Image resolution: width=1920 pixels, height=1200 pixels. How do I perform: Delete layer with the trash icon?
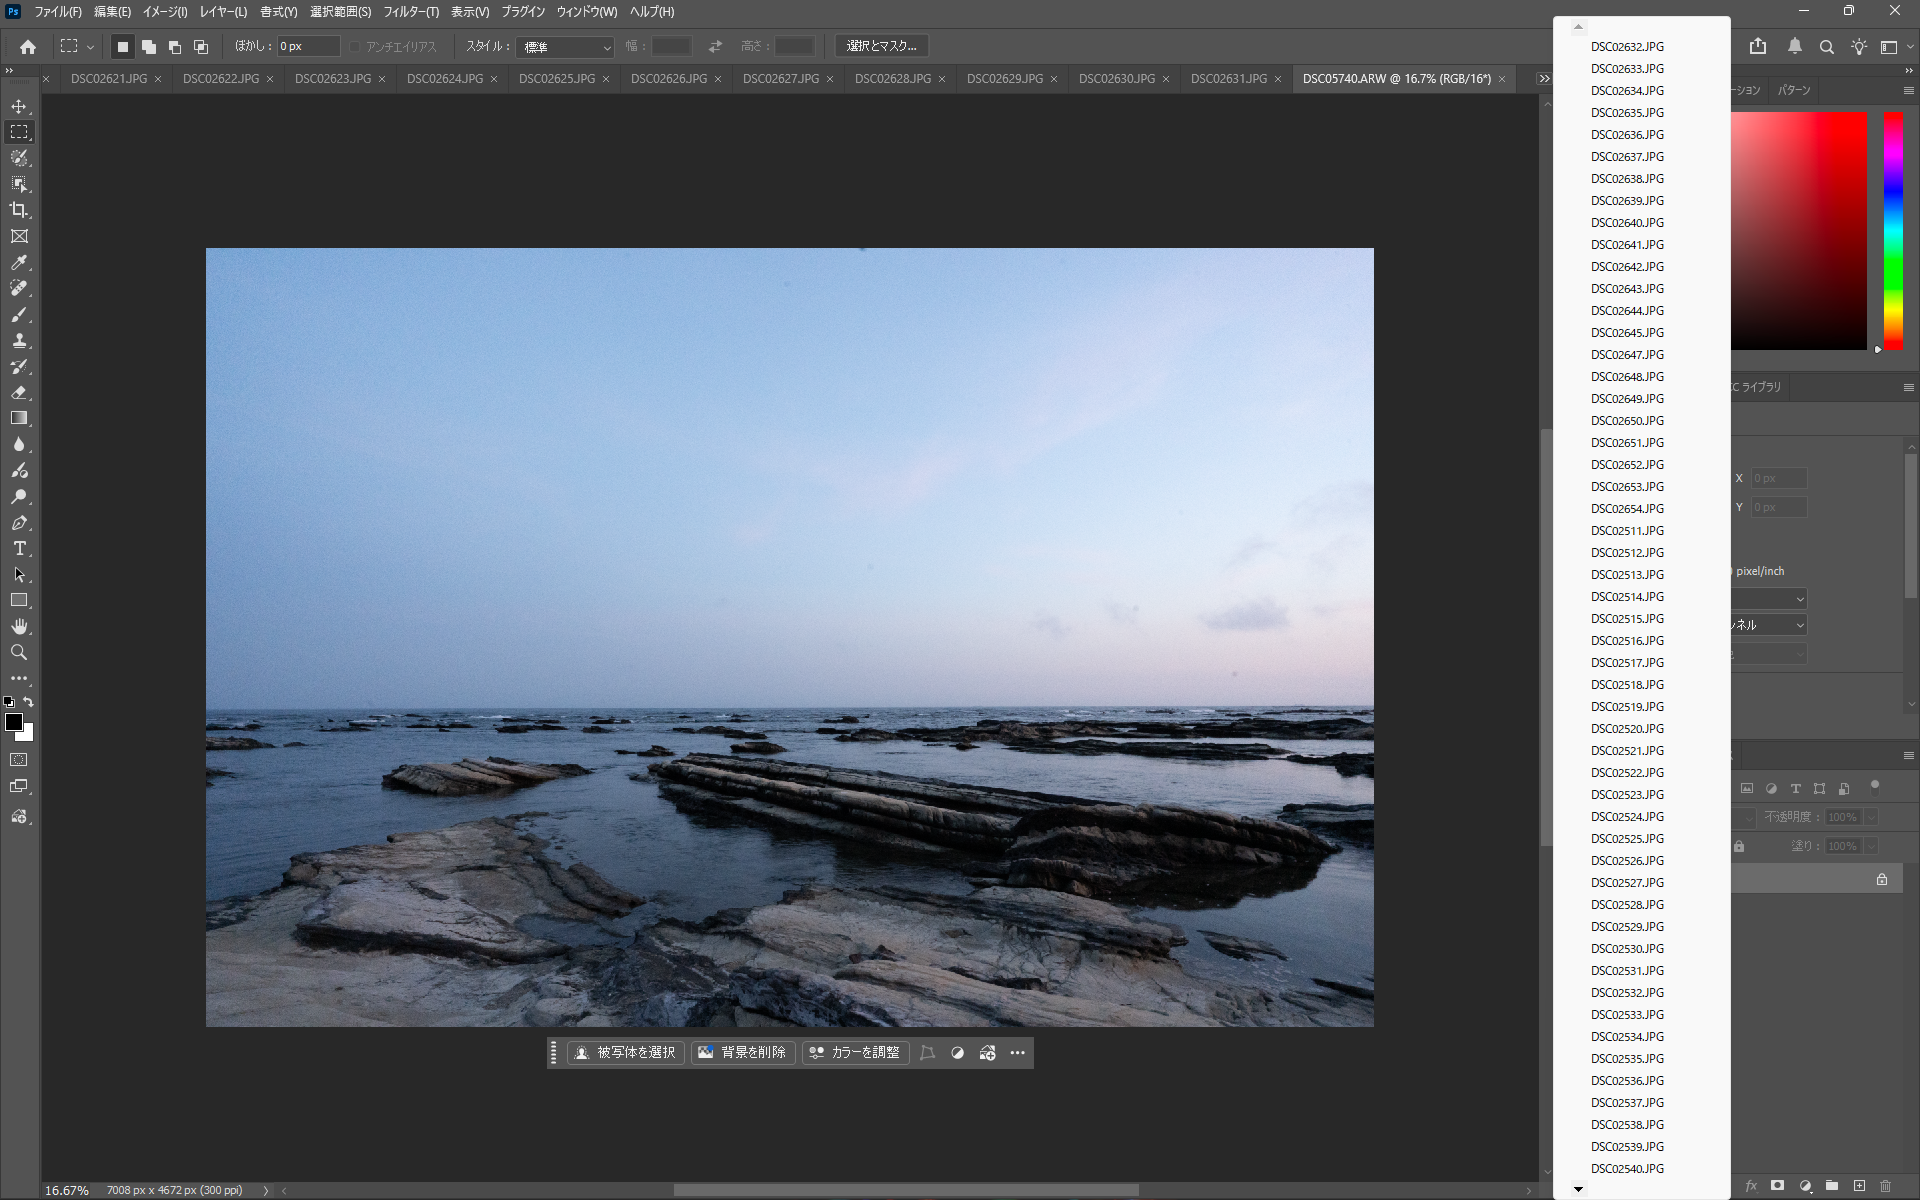pos(1886,1186)
